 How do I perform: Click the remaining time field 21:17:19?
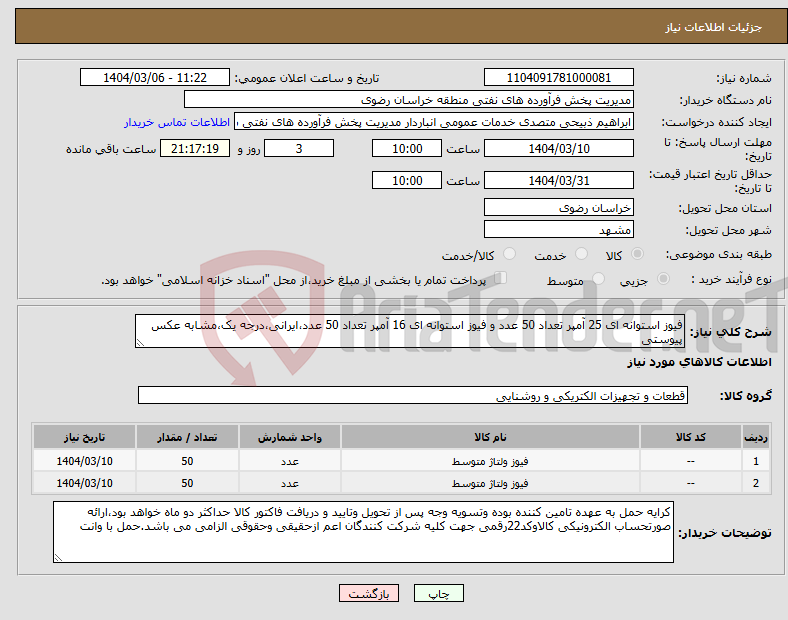pyautogui.click(x=195, y=149)
